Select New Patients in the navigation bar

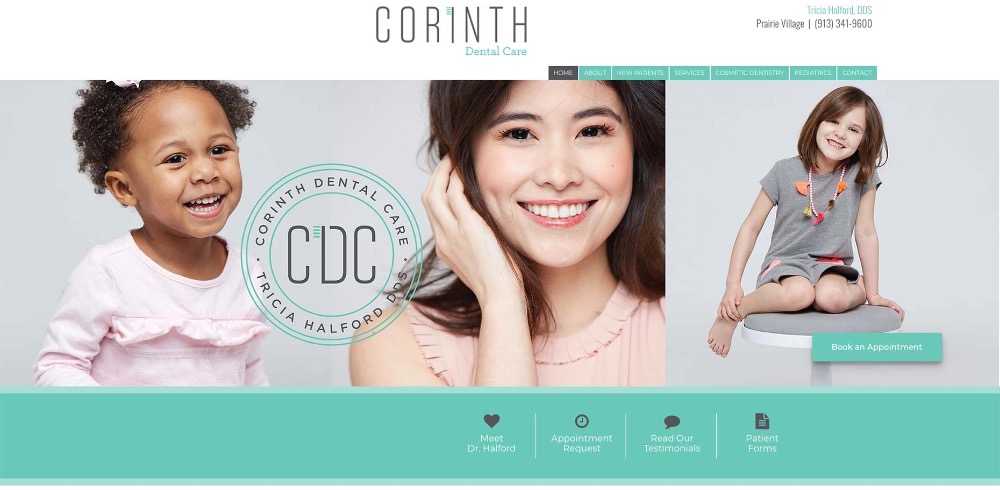pos(640,73)
